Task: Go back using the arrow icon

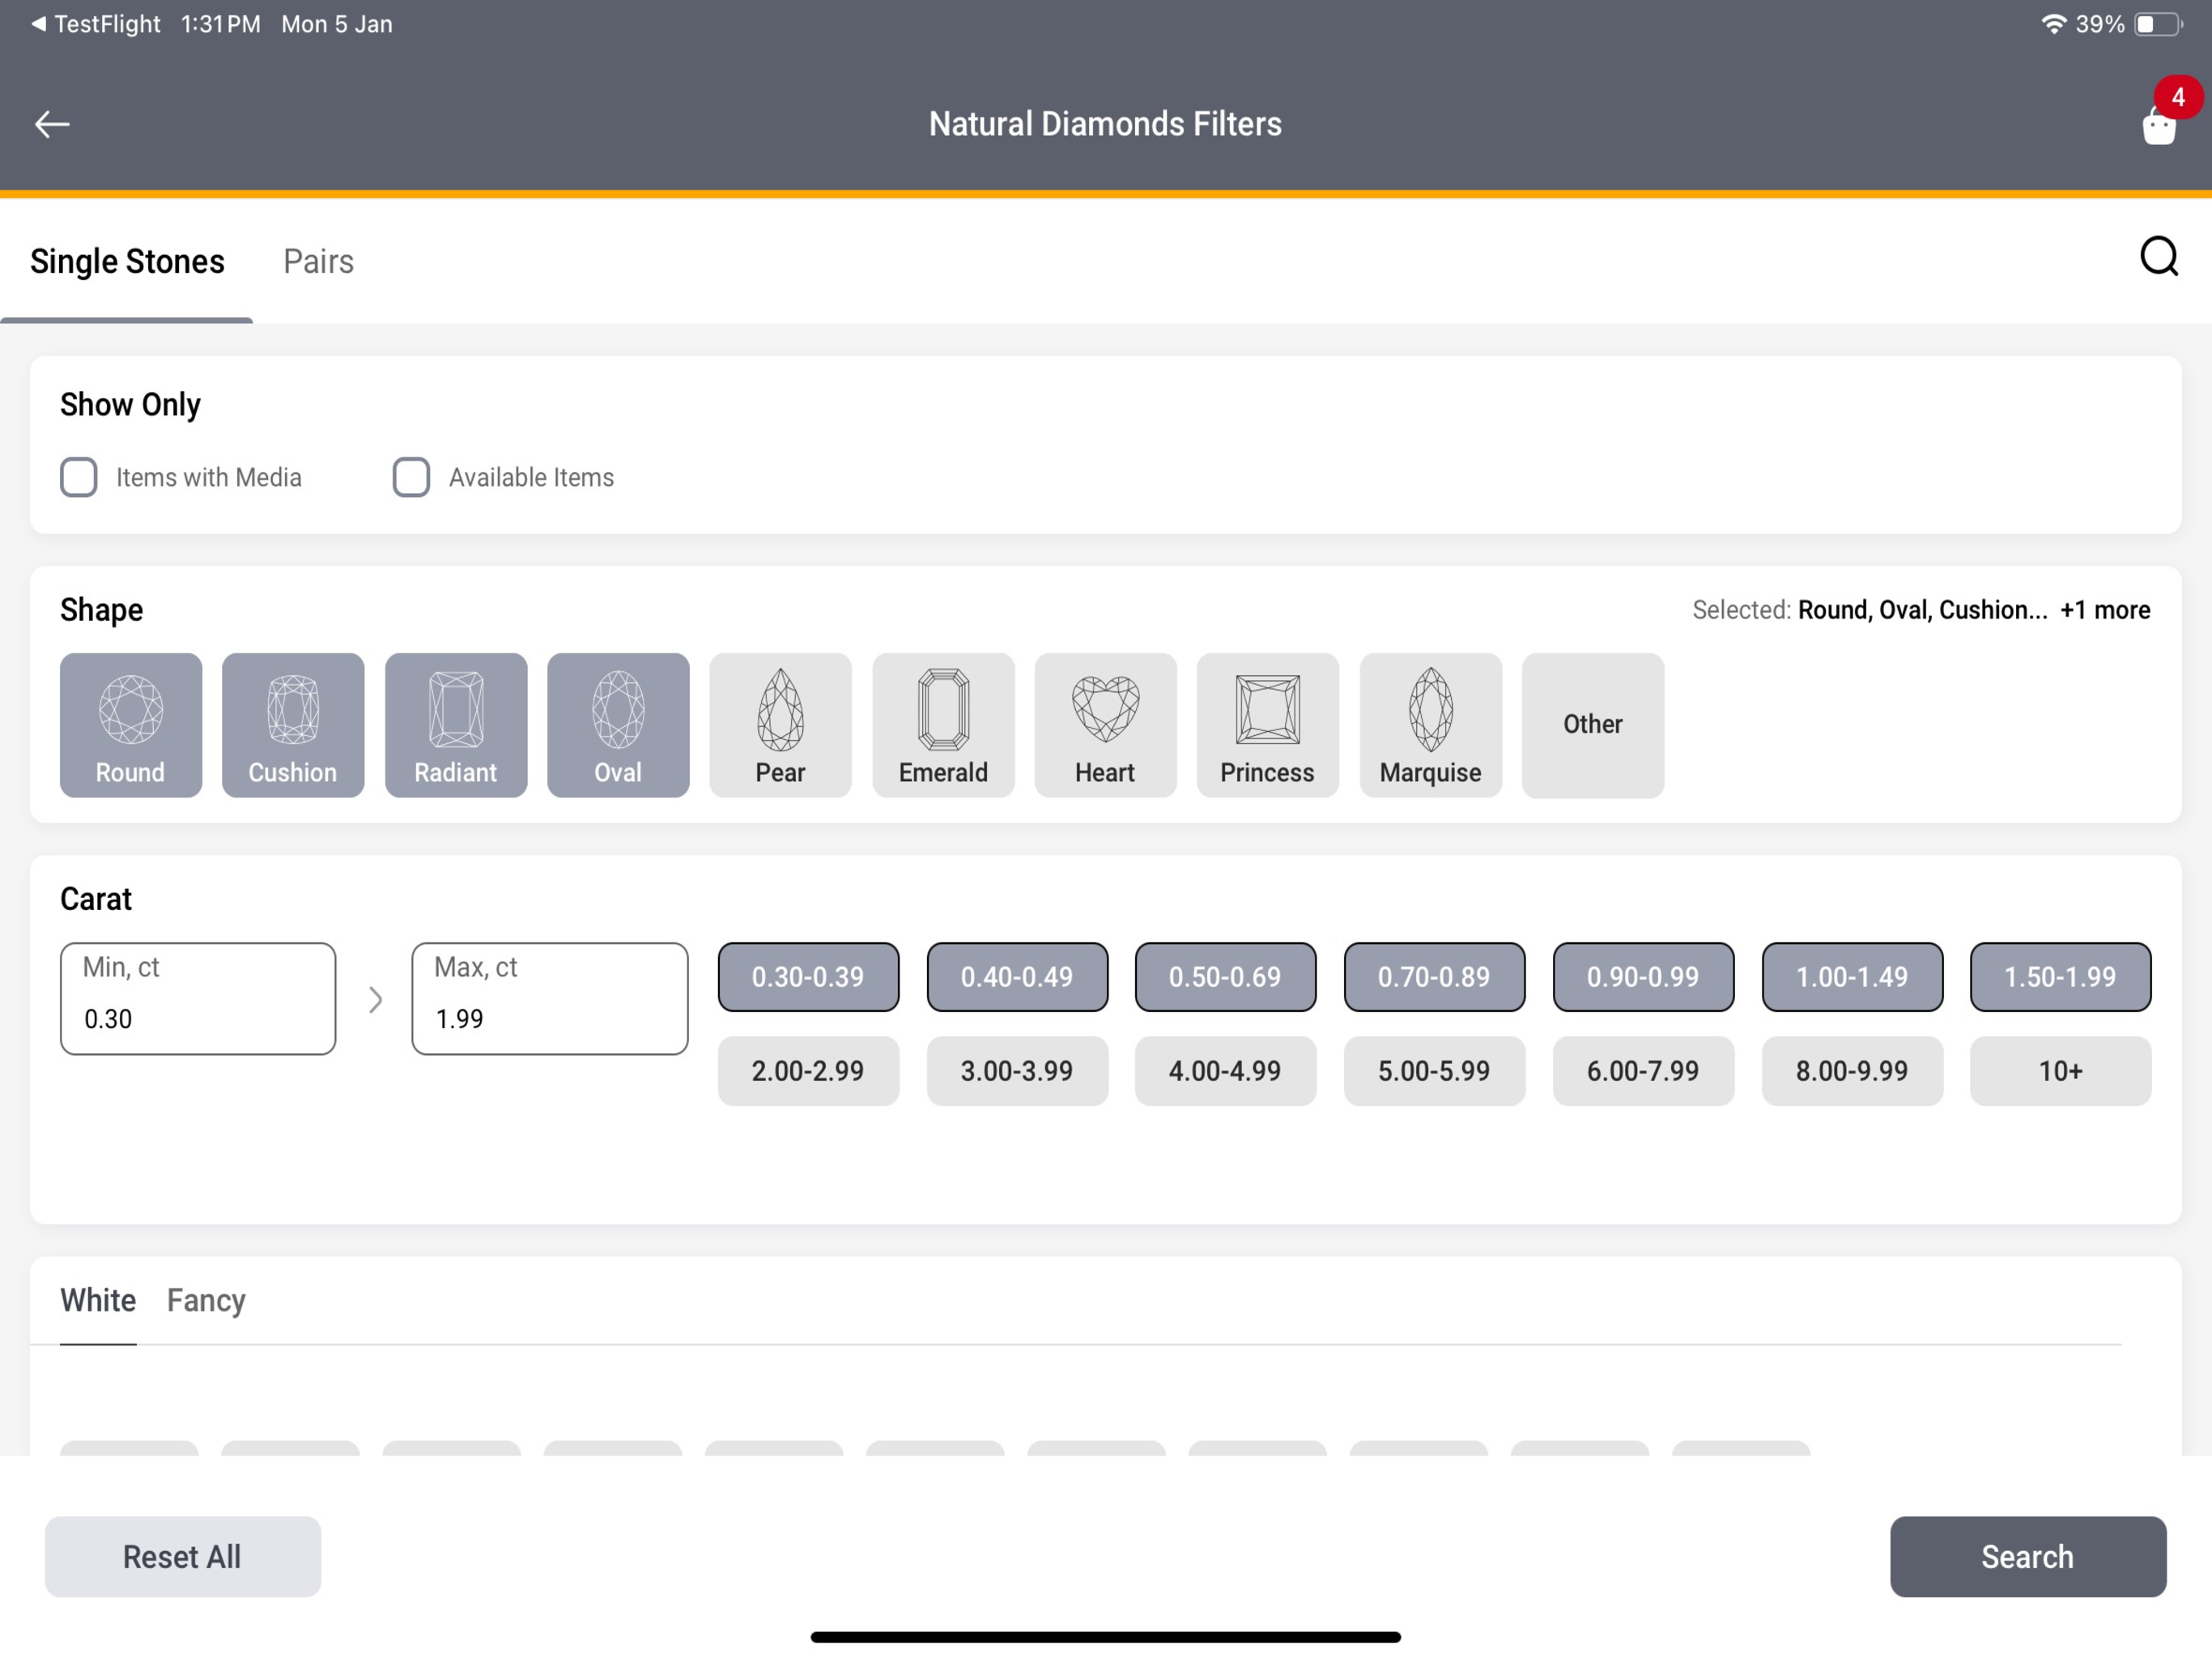Action: click(52, 124)
